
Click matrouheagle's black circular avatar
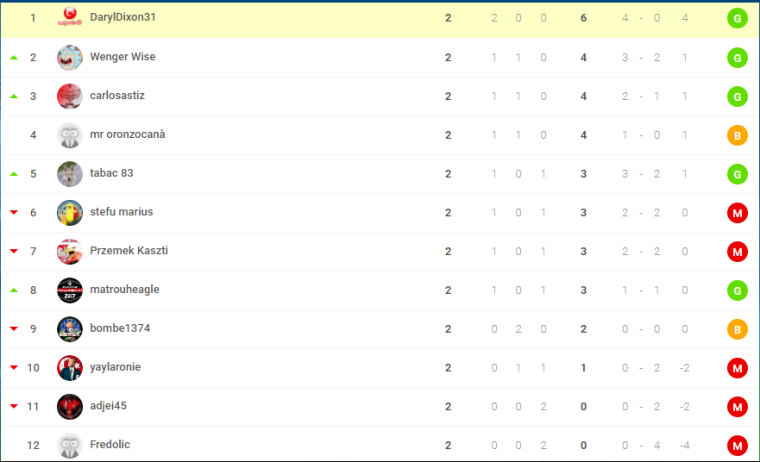coord(70,290)
